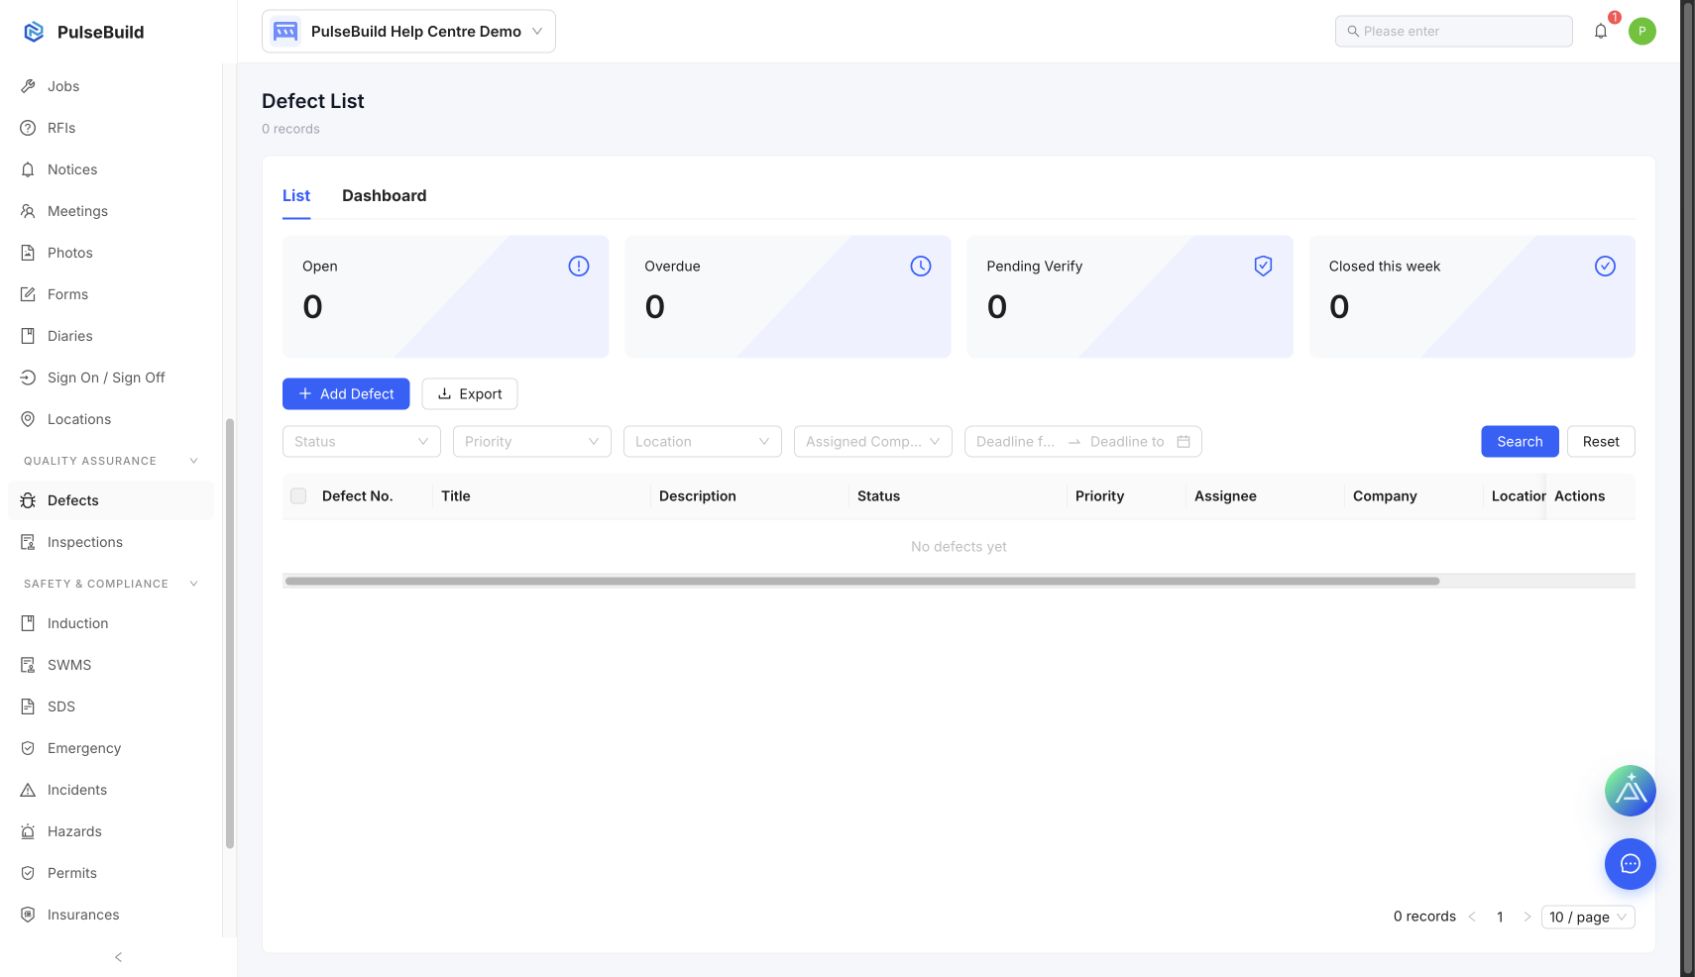Go to Meetings in the sidebar

111,211
